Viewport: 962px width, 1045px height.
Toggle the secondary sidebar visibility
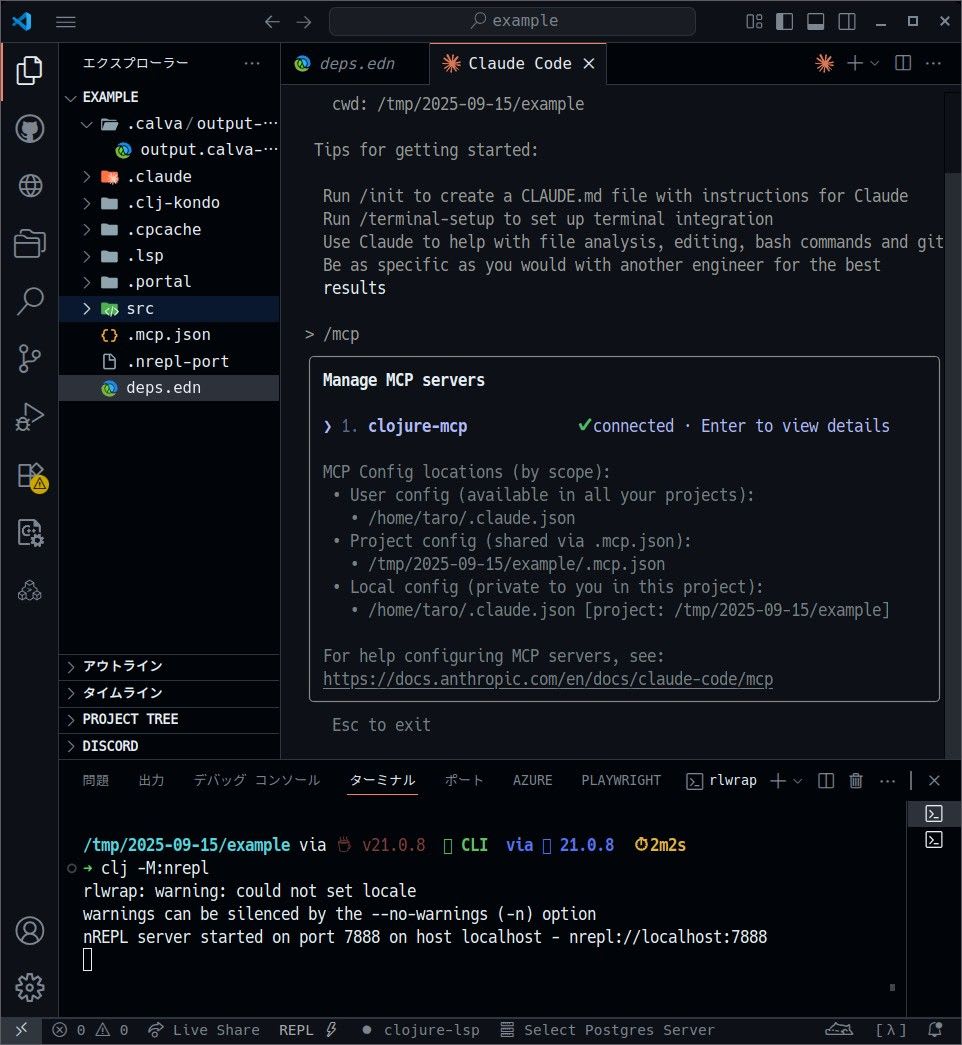click(847, 21)
